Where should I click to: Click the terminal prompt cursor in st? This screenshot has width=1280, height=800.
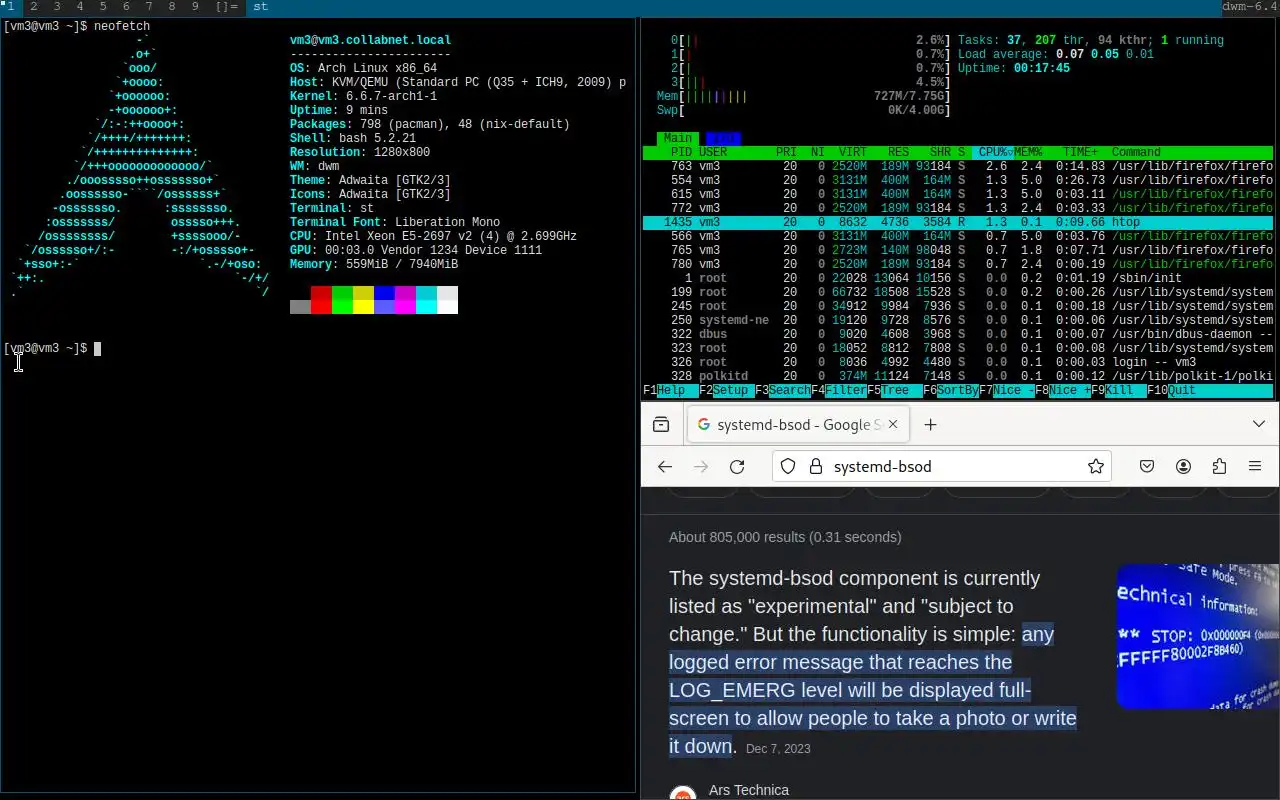(97, 348)
